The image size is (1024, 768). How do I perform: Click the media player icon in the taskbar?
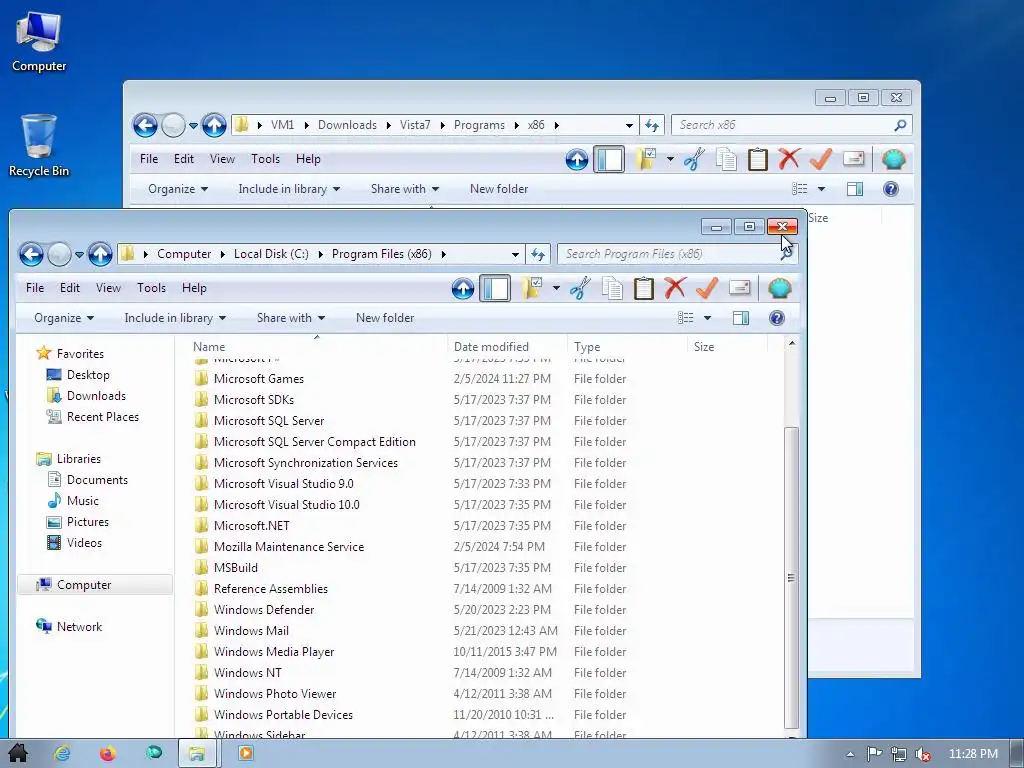coord(246,754)
